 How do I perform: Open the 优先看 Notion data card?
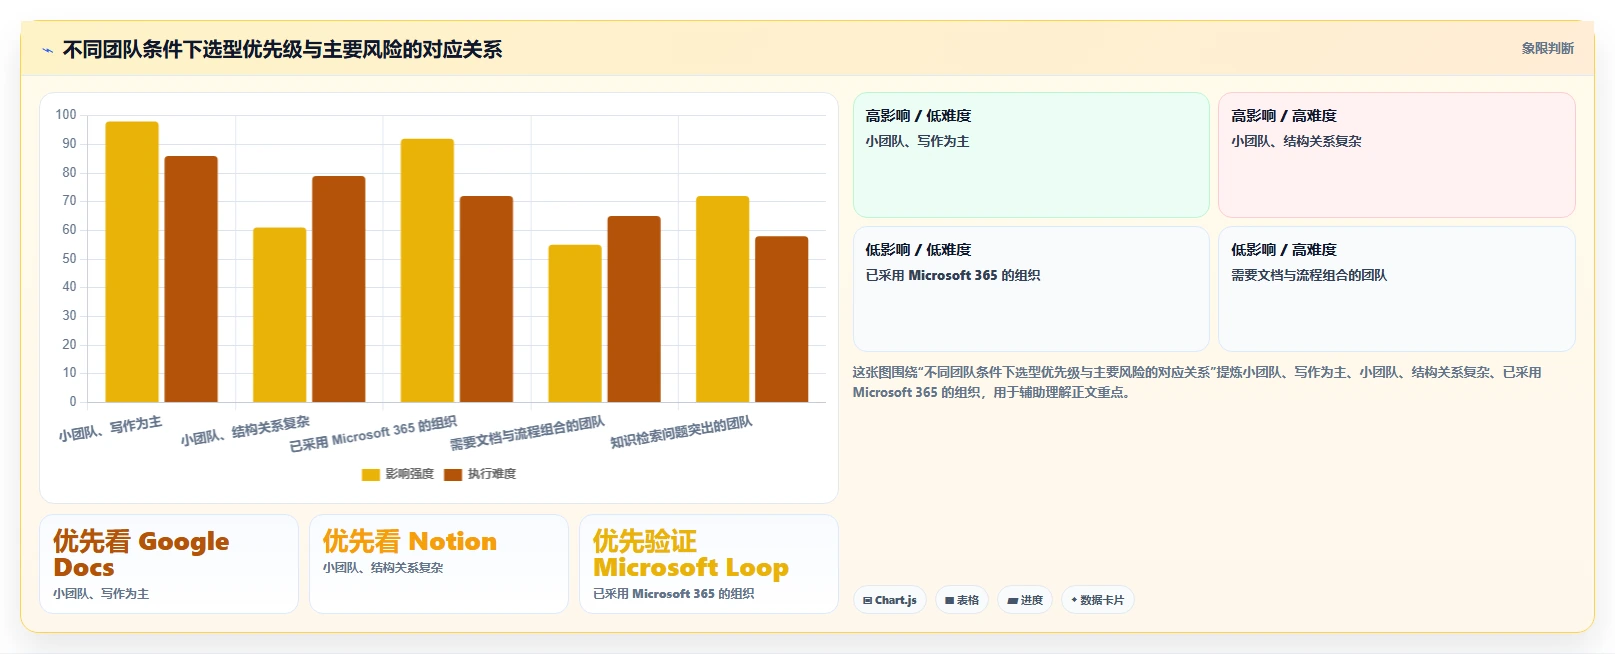click(439, 564)
